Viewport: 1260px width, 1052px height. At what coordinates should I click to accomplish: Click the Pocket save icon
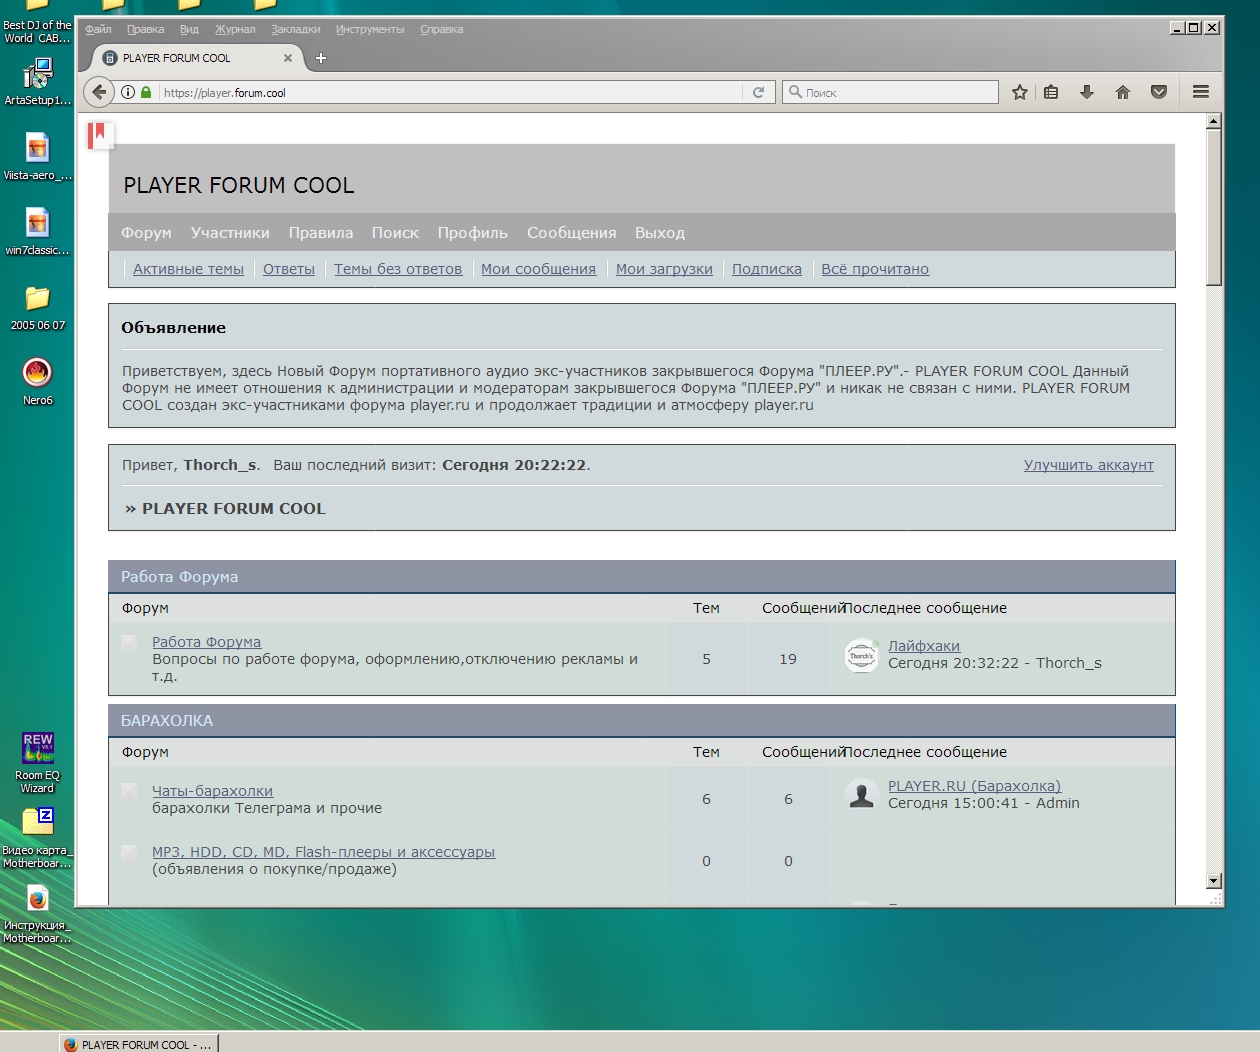coord(1159,92)
